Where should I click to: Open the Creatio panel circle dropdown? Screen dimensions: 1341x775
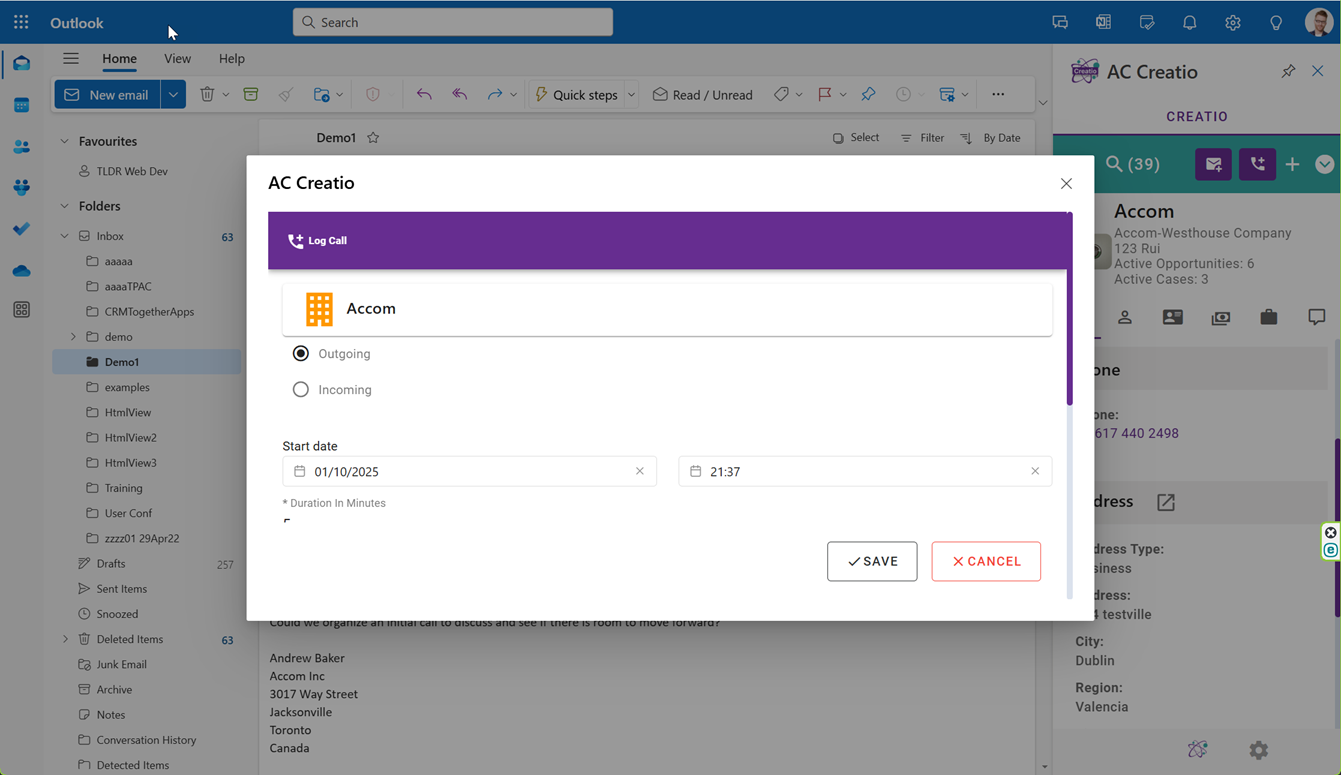(1325, 164)
